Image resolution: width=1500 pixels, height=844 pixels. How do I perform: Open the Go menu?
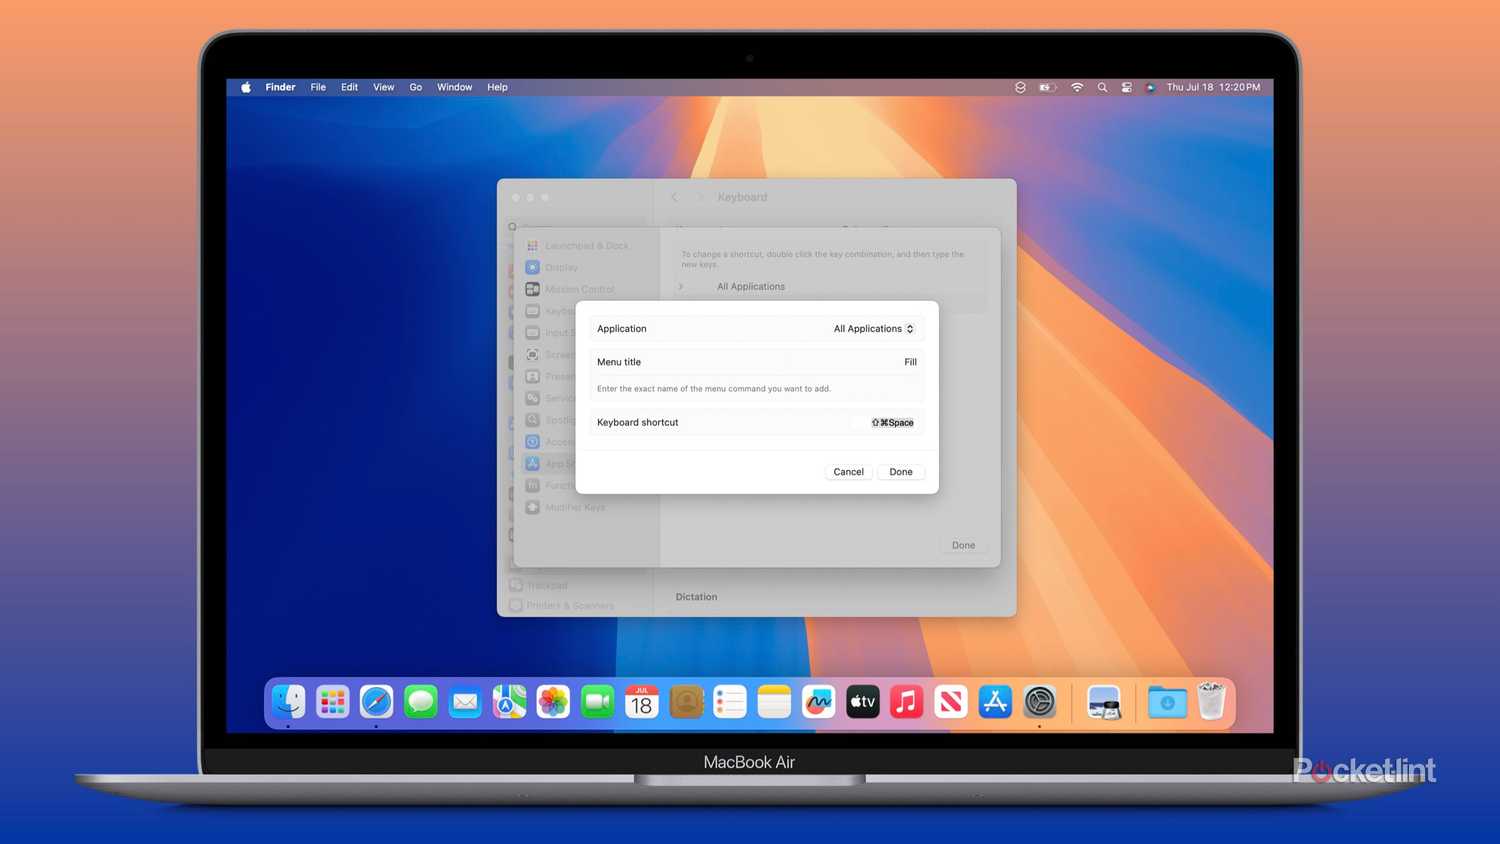416,87
